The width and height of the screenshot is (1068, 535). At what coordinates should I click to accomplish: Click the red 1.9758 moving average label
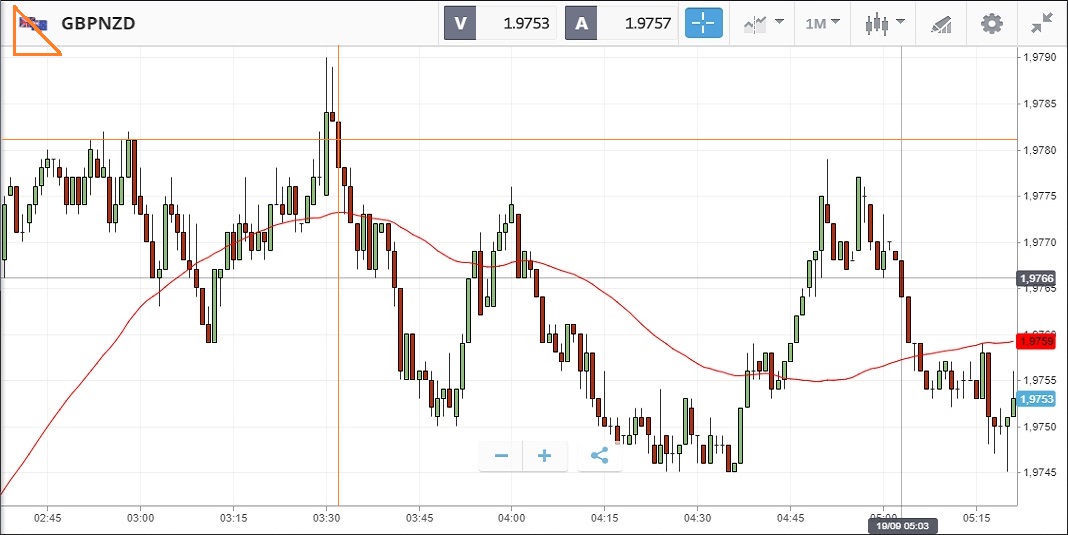[x=1036, y=341]
